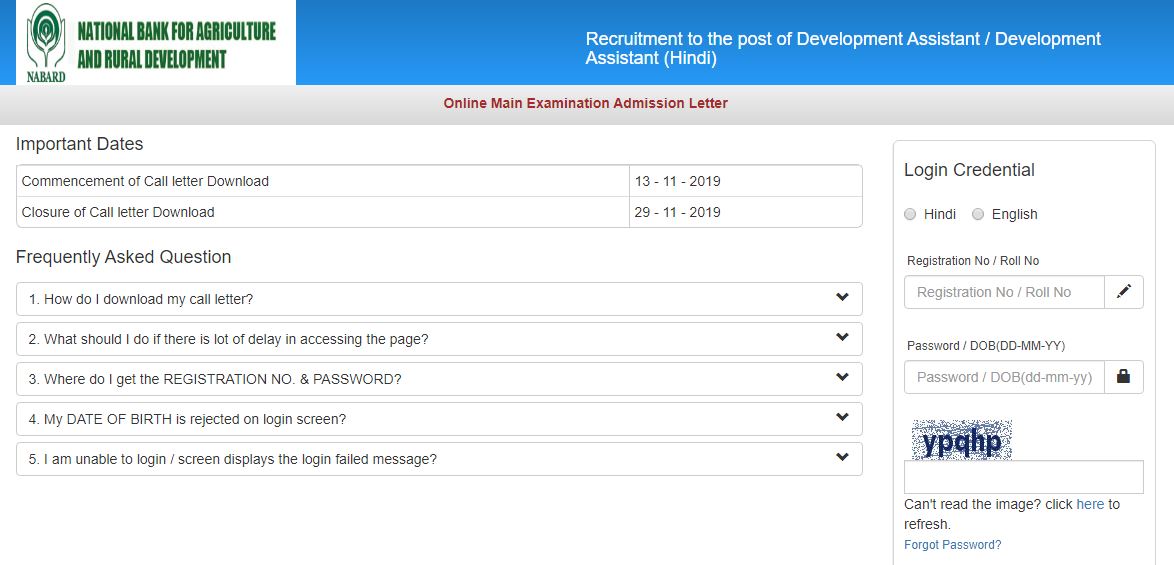The height and width of the screenshot is (565, 1174).
Task: Select the English language radio button
Action: click(x=978, y=214)
